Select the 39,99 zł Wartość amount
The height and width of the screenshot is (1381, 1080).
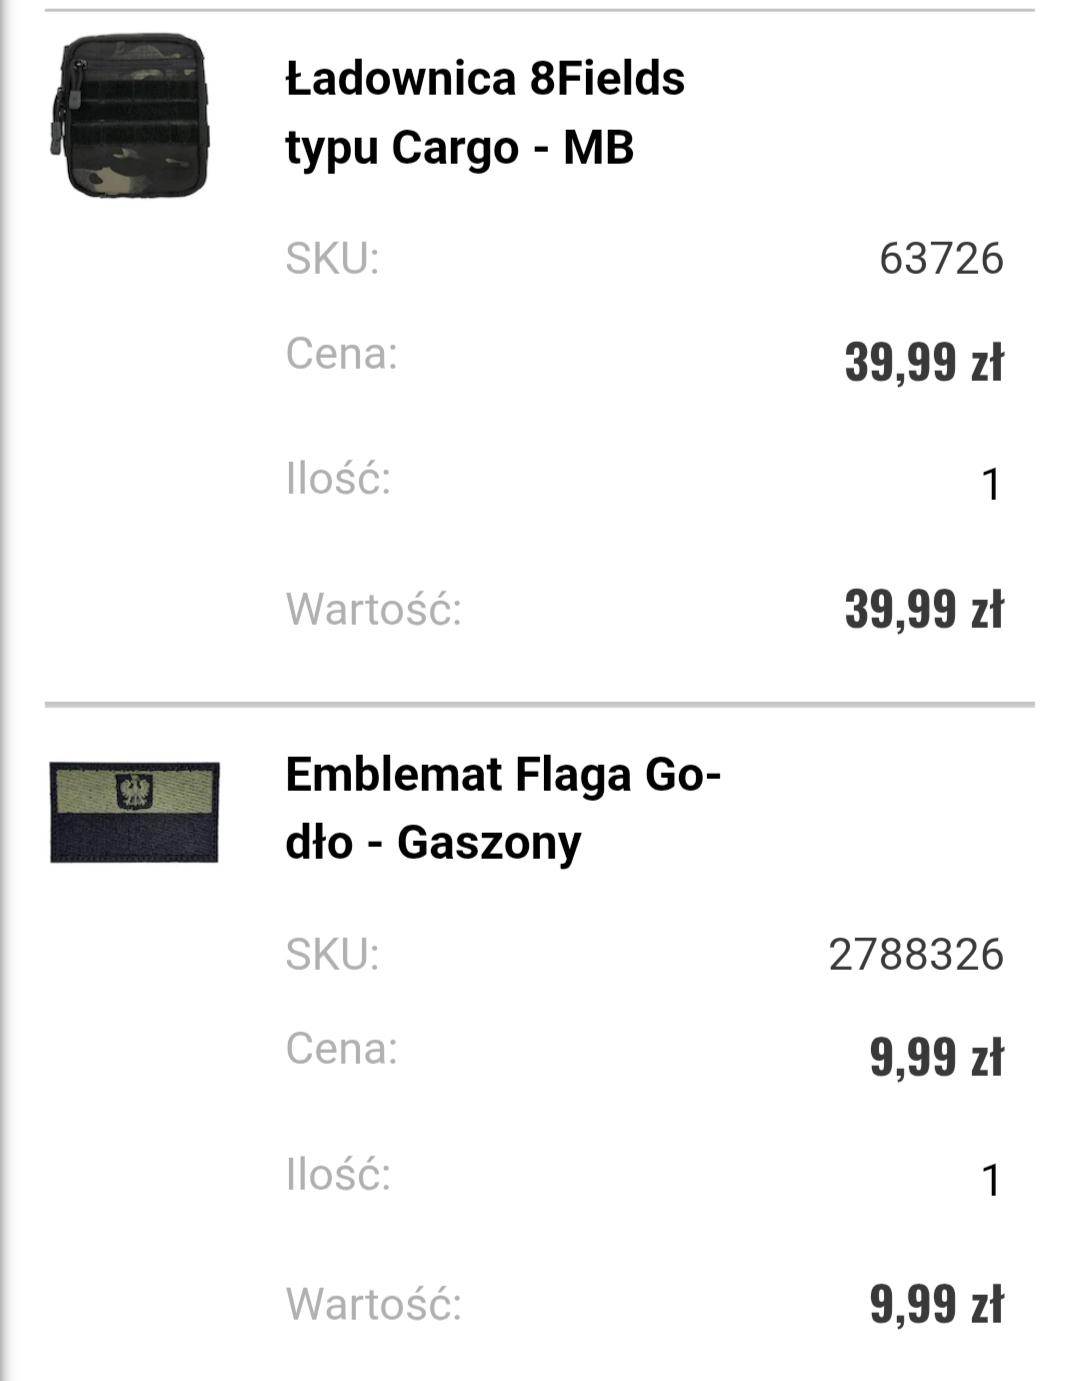pos(923,609)
